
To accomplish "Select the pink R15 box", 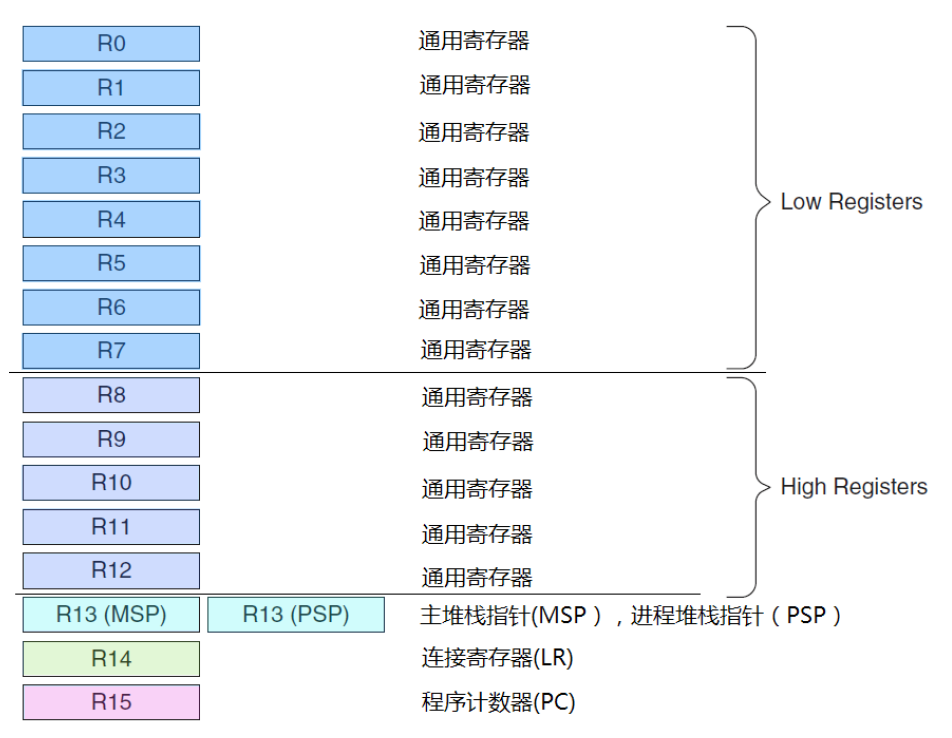I will pyautogui.click(x=111, y=702).
